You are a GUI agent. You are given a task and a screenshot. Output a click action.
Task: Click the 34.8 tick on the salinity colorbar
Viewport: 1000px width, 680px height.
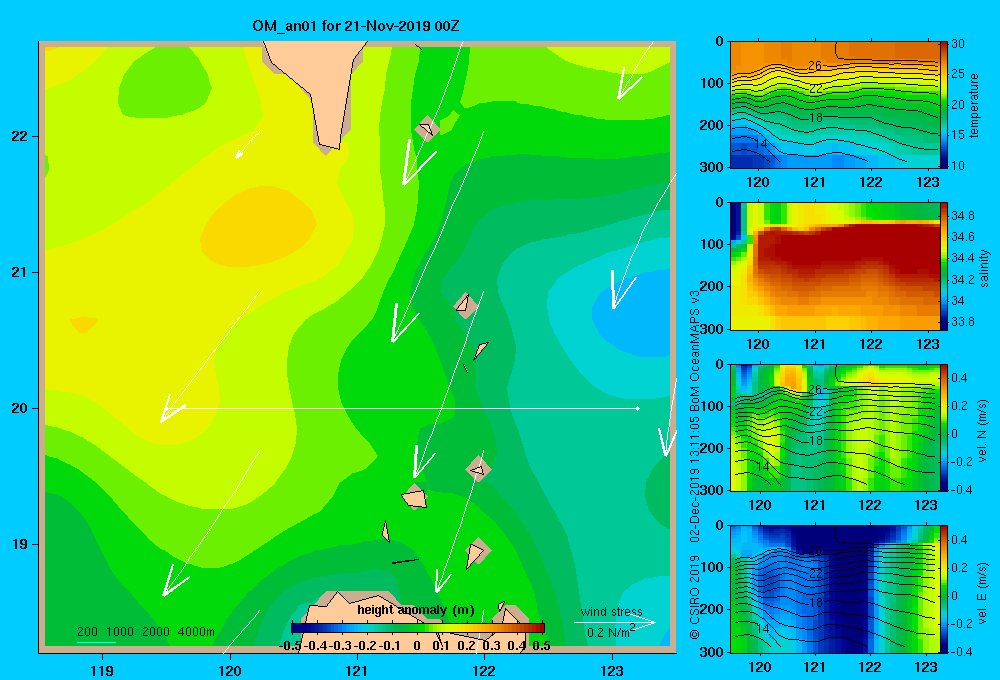pos(962,216)
